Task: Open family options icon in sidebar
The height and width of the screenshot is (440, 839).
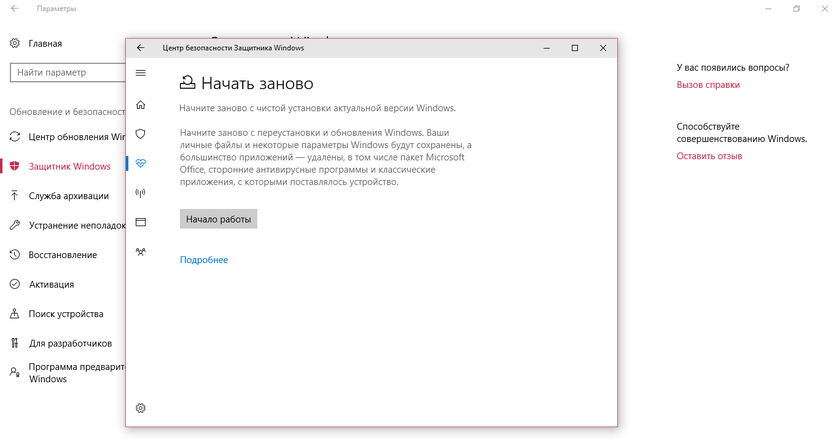Action: (x=141, y=252)
